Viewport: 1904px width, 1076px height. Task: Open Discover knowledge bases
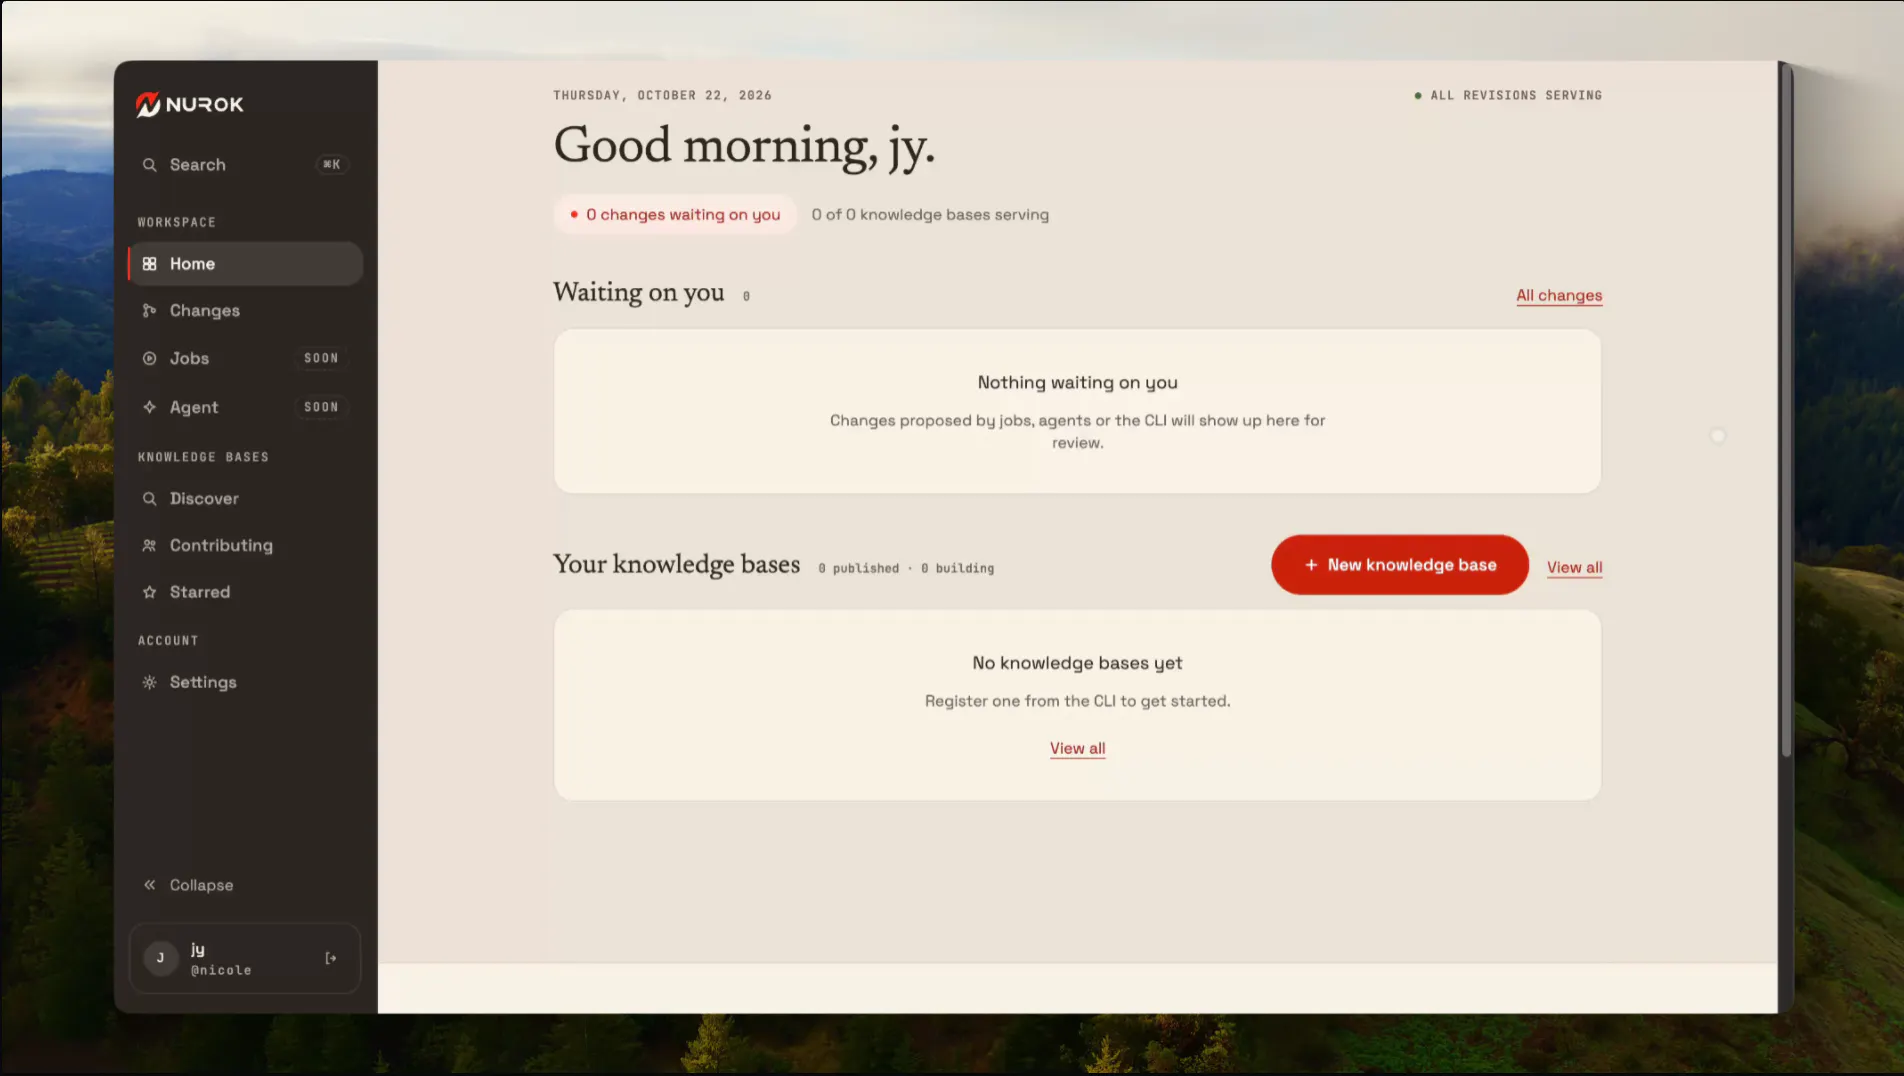tap(245, 498)
